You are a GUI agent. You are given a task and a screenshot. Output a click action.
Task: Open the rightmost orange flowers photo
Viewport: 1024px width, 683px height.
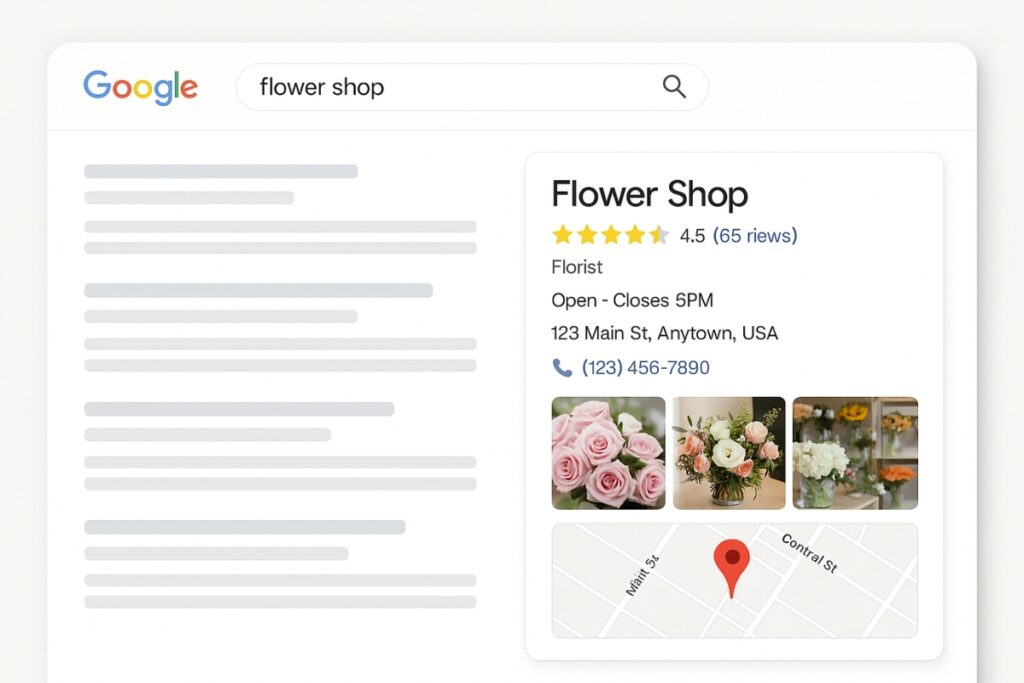coord(855,452)
